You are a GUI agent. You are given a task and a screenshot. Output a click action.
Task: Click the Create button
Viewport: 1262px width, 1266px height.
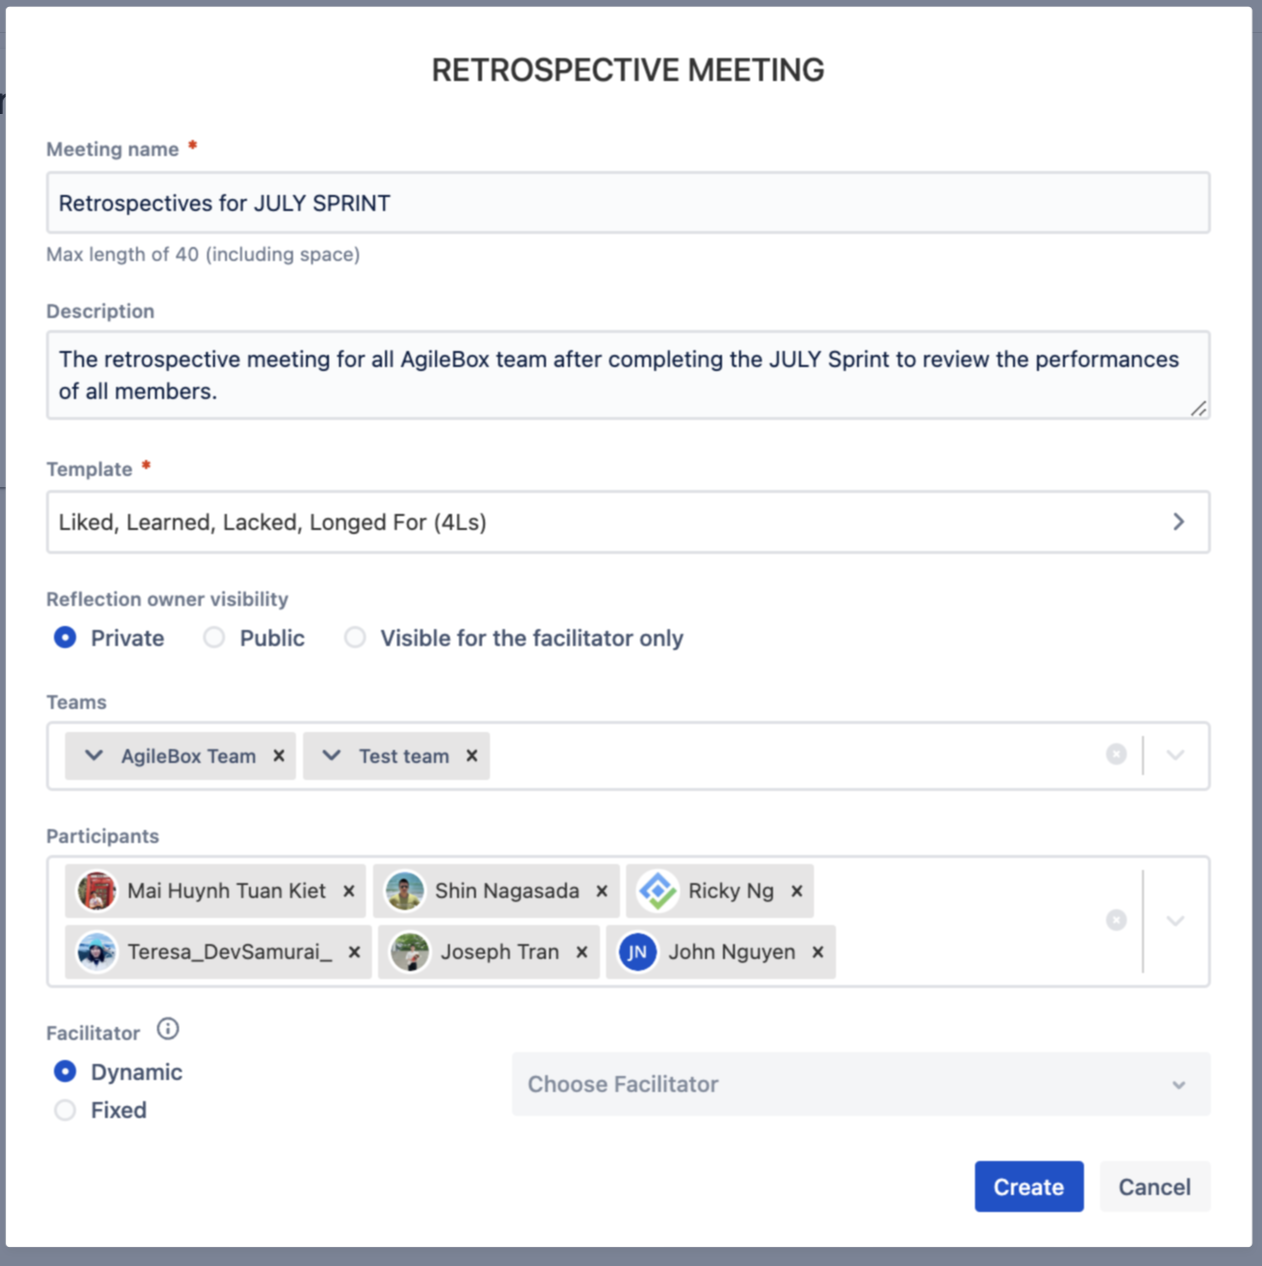pyautogui.click(x=1028, y=1187)
